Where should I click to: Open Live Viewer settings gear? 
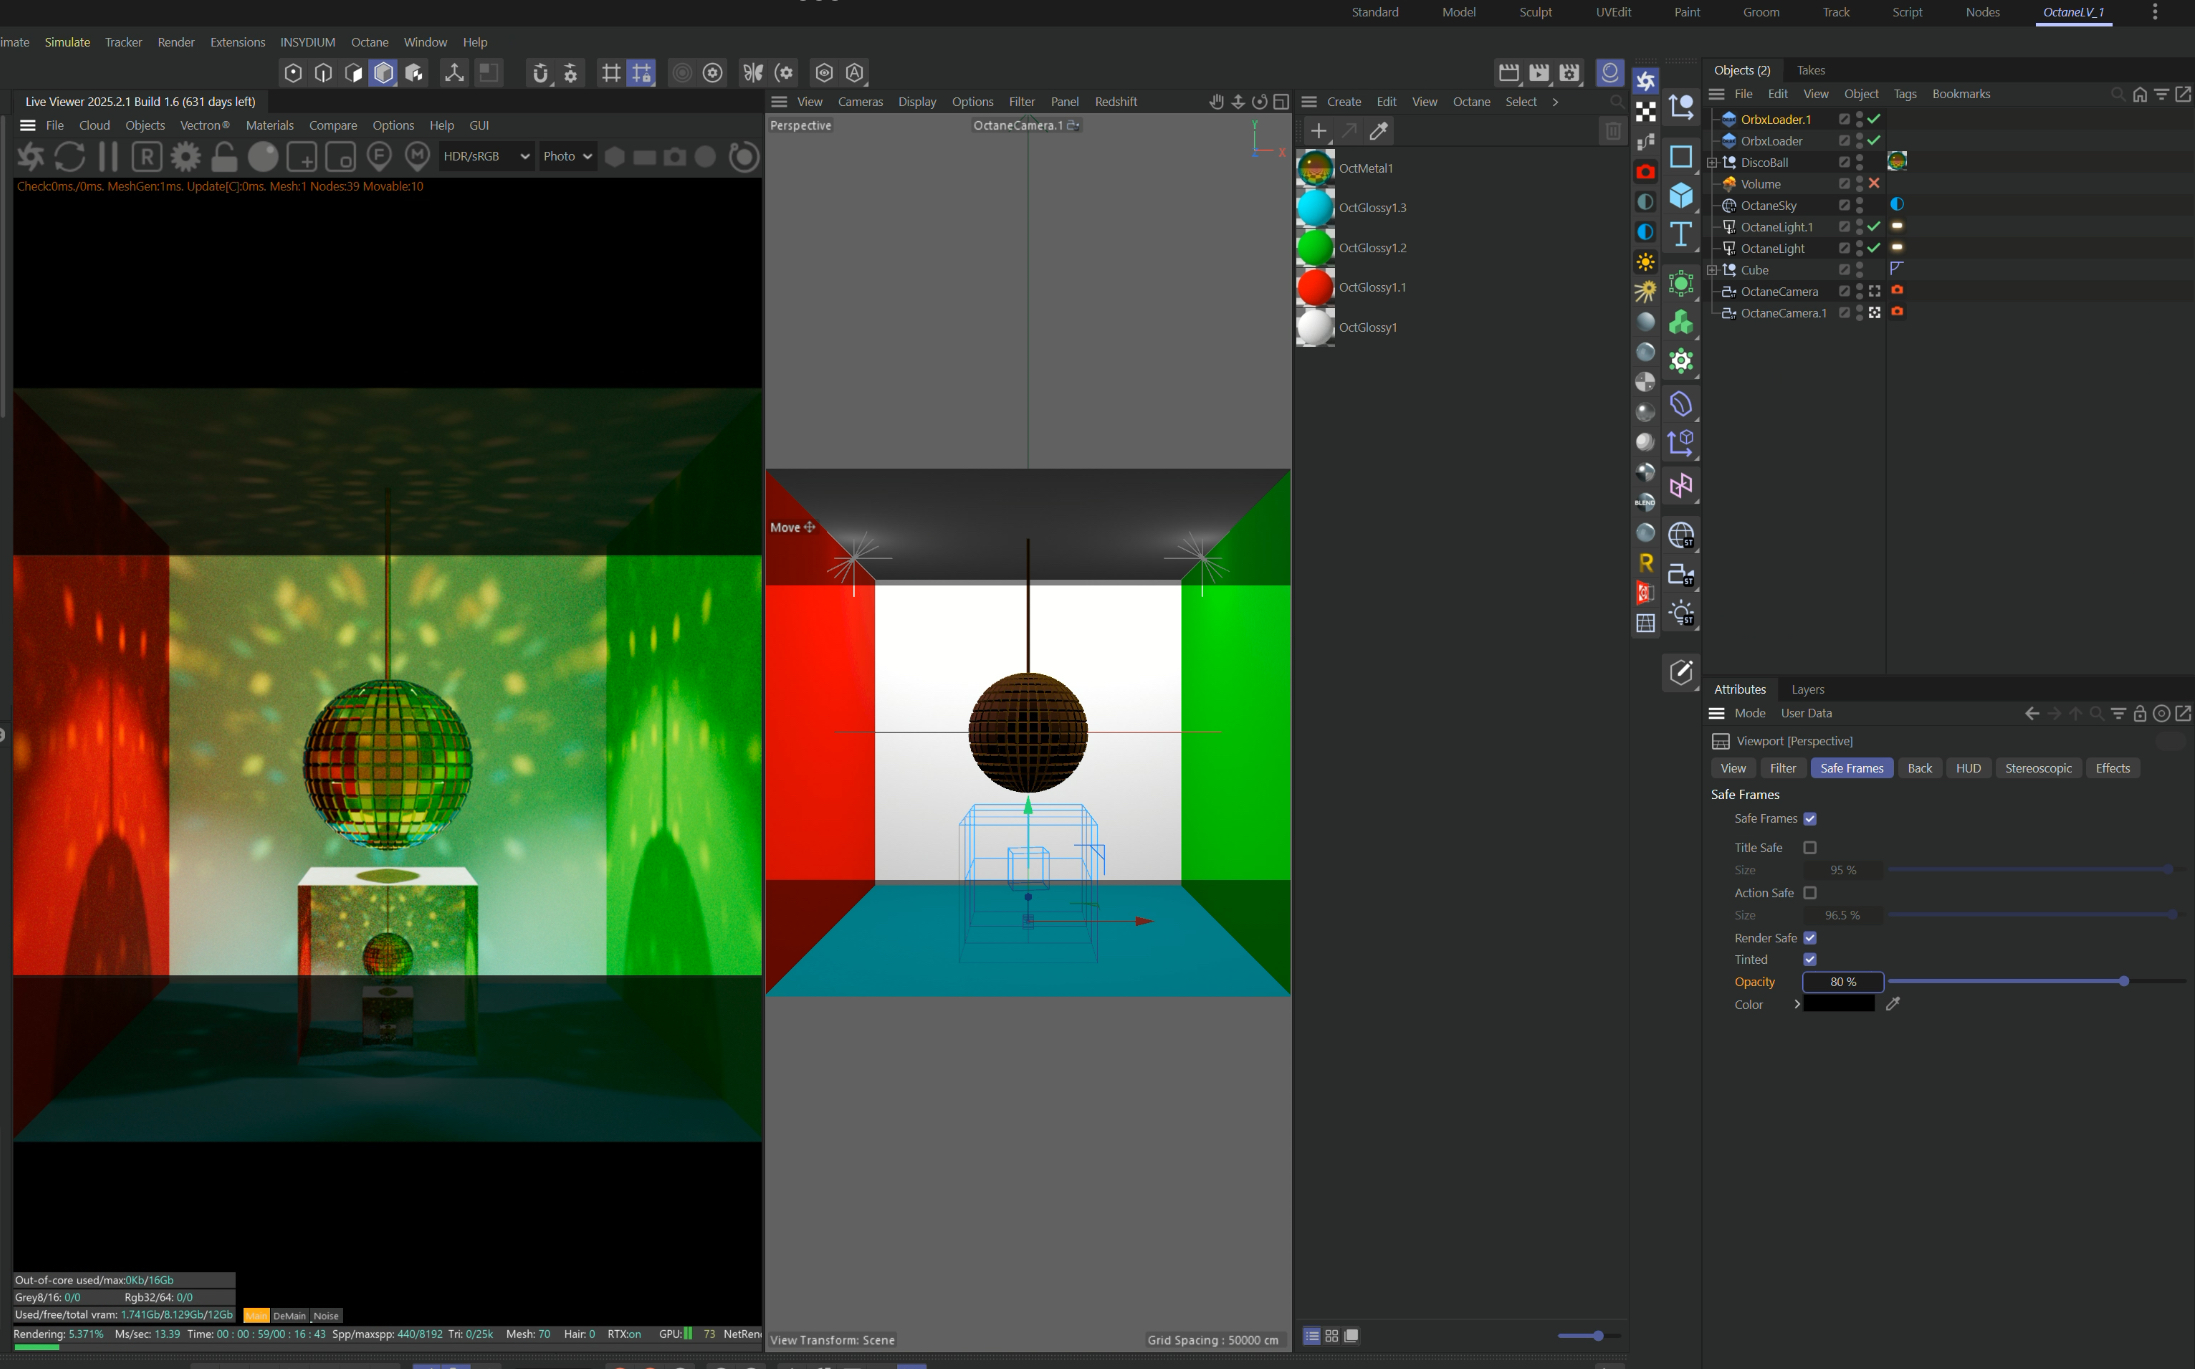pos(185,157)
